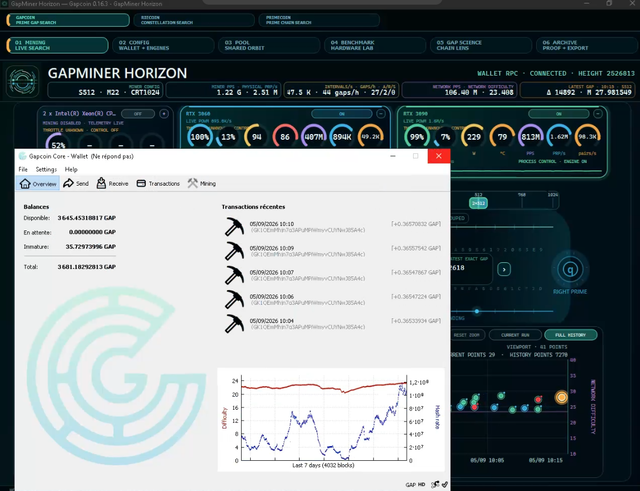Click the difficulty and hash rate graph
Screen dimensions: 640x491
331,420
